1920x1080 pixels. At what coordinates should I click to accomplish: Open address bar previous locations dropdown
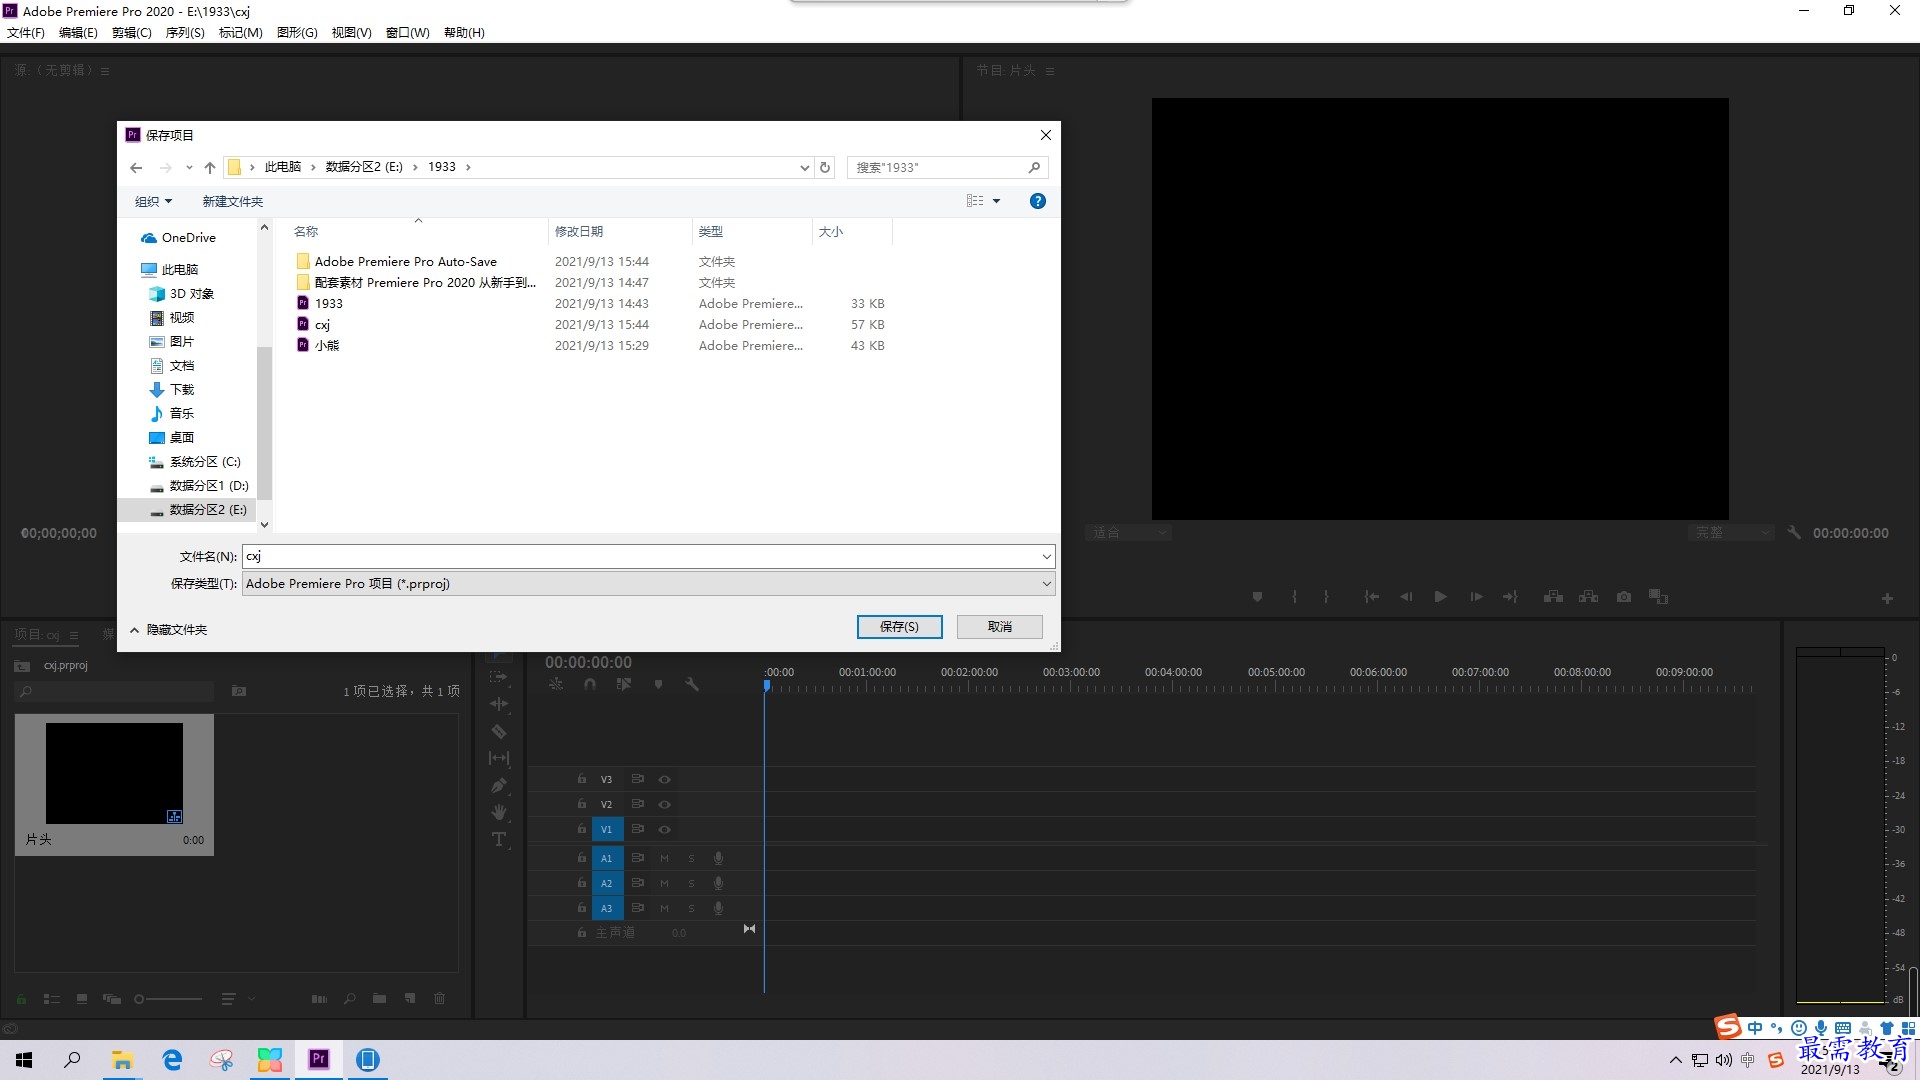[x=804, y=168]
